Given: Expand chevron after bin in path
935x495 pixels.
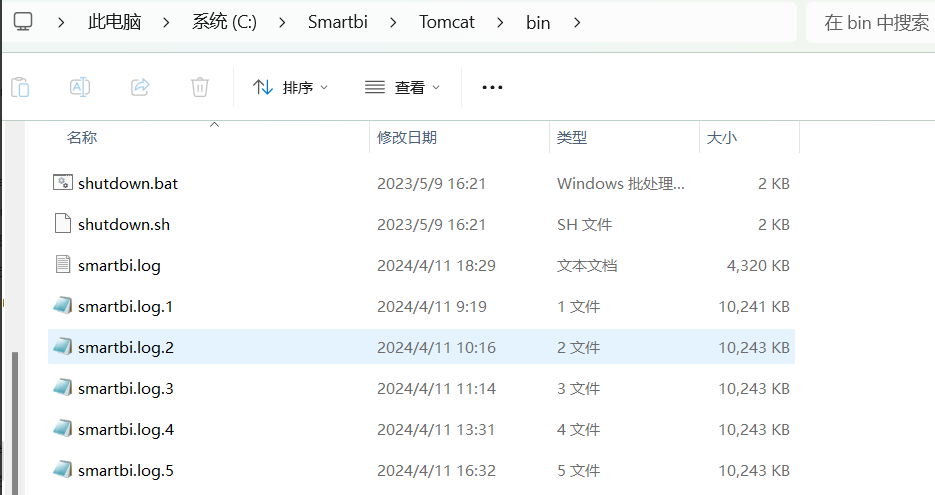Looking at the screenshot, I should 577,23.
